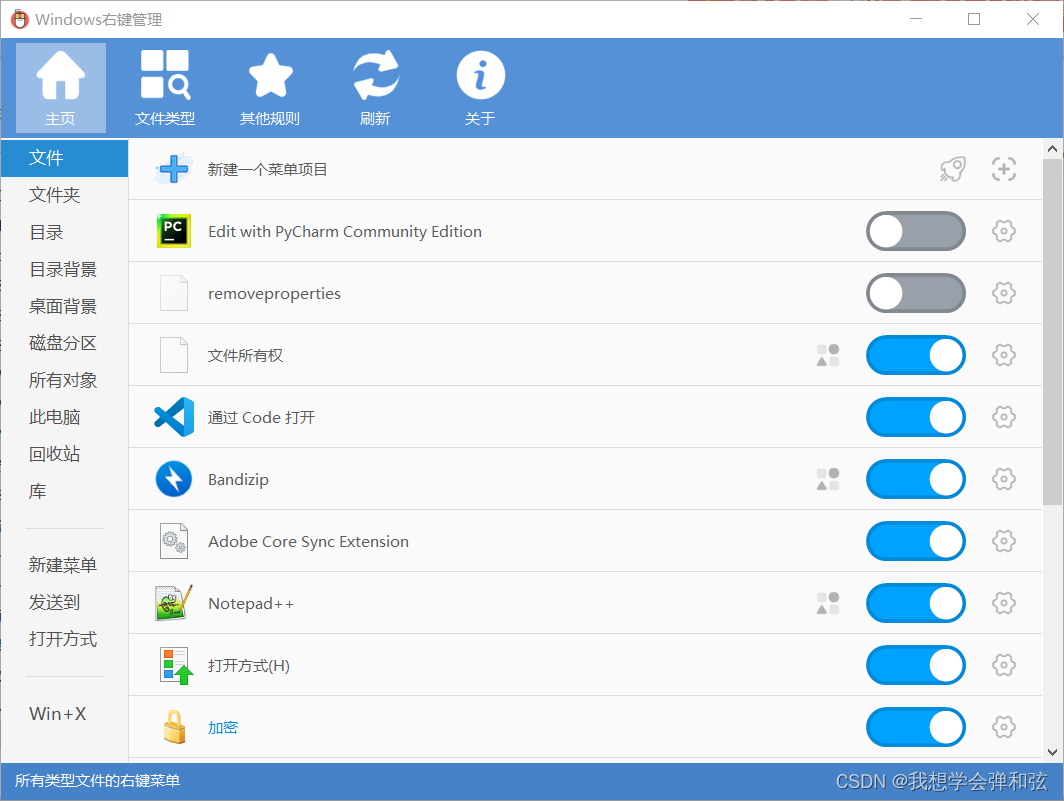Click the Bandizip lightning icon
Image resolution: width=1064 pixels, height=801 pixels.
tap(174, 479)
